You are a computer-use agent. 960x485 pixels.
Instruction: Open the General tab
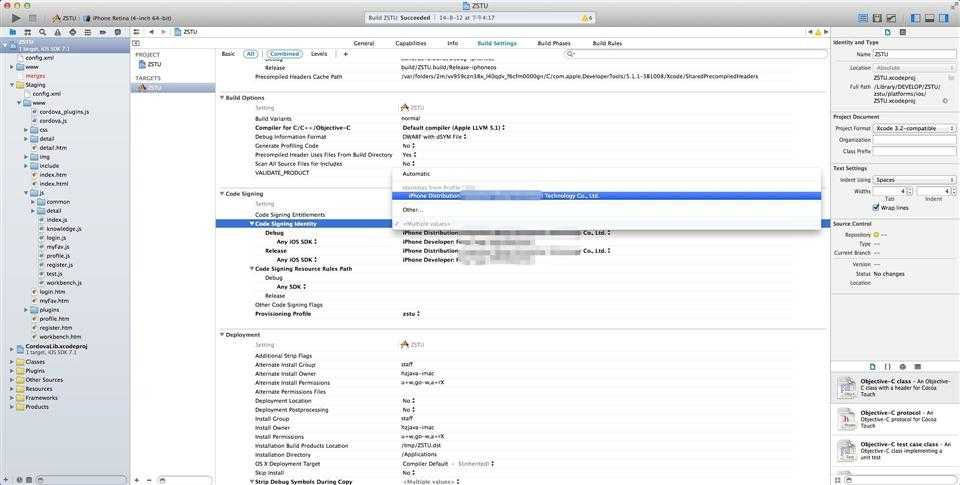point(364,43)
